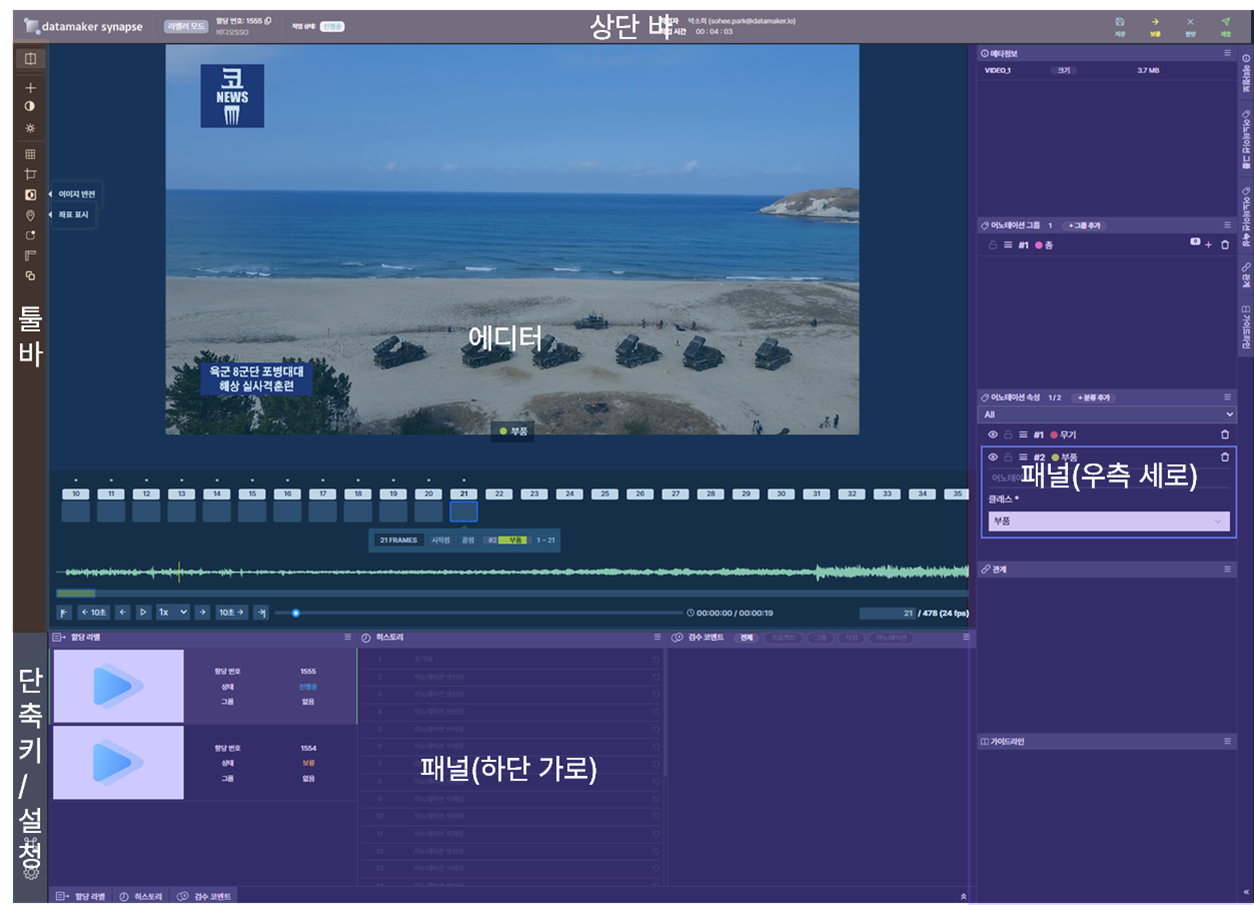Toggle lock on annotation #2 부품
Viewport: 1254px width, 905px height.
click(1008, 457)
